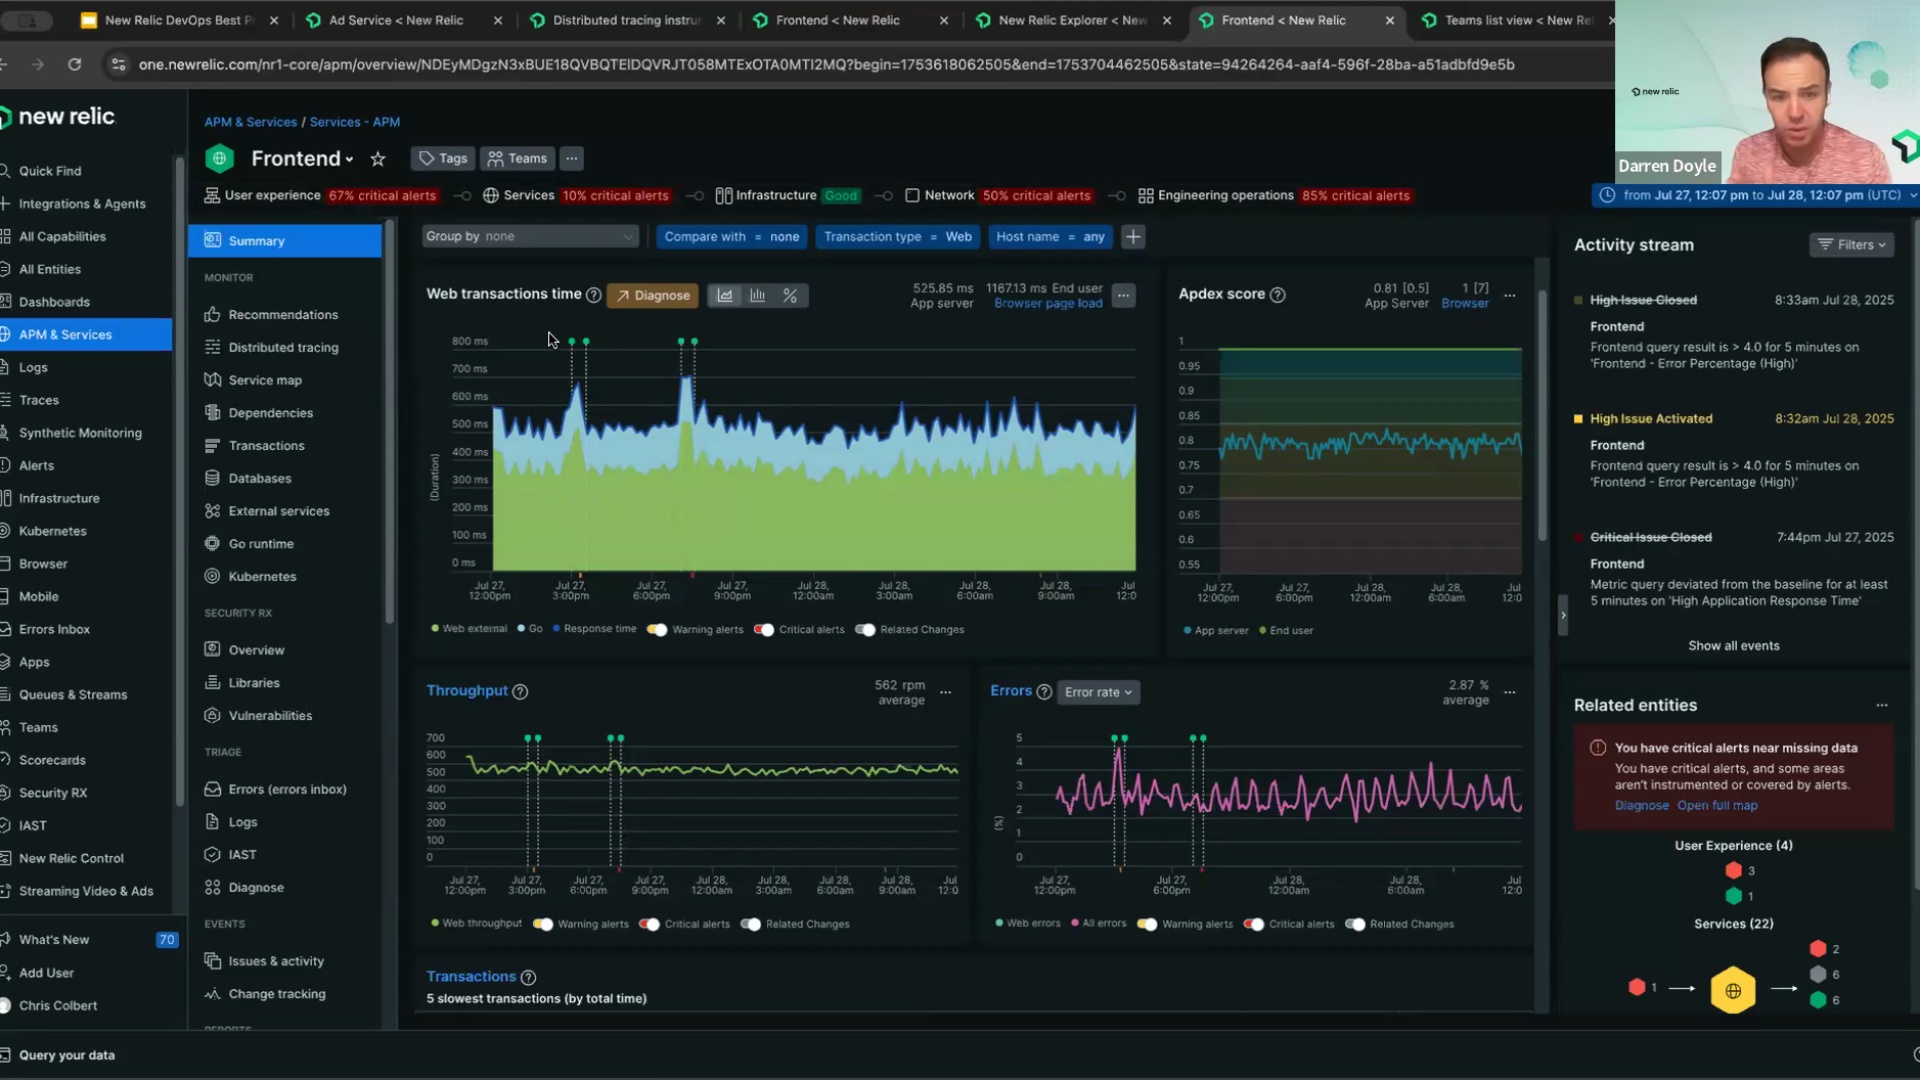Open Query your data bar
This screenshot has width=1920, height=1080.
pos(66,1055)
